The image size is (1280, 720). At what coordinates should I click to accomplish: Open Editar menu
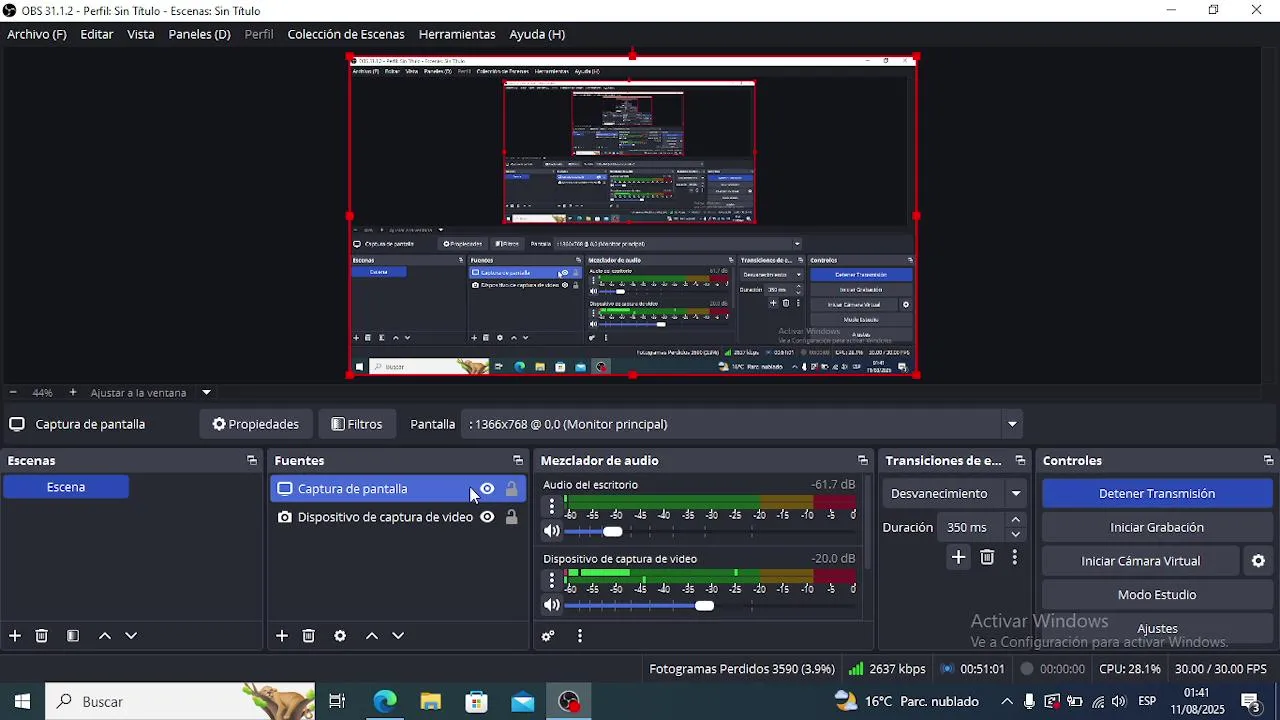pos(97,34)
